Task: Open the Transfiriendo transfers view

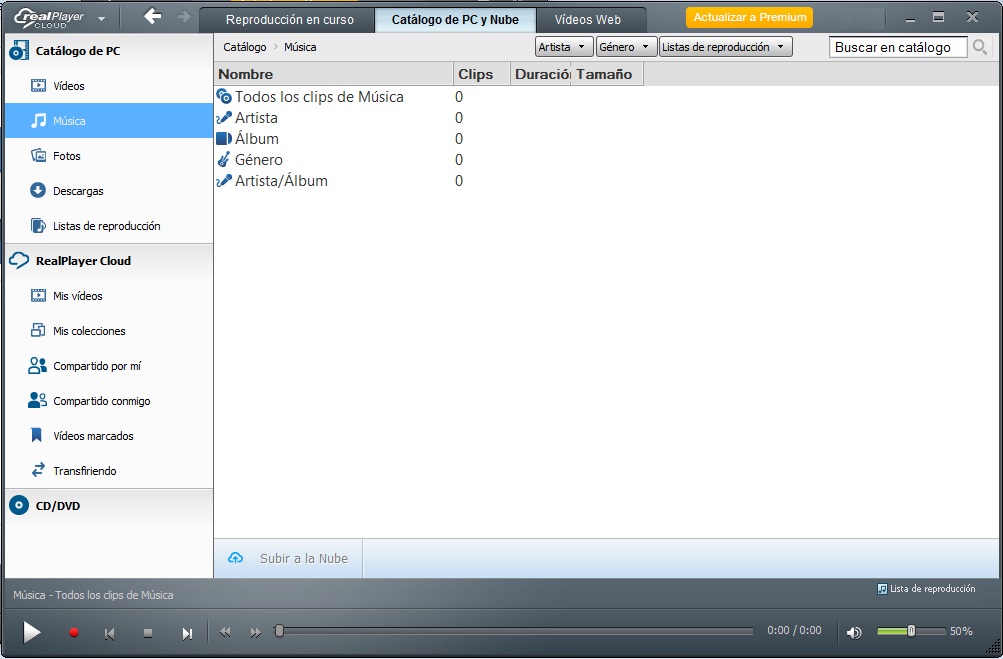Action: [109, 471]
